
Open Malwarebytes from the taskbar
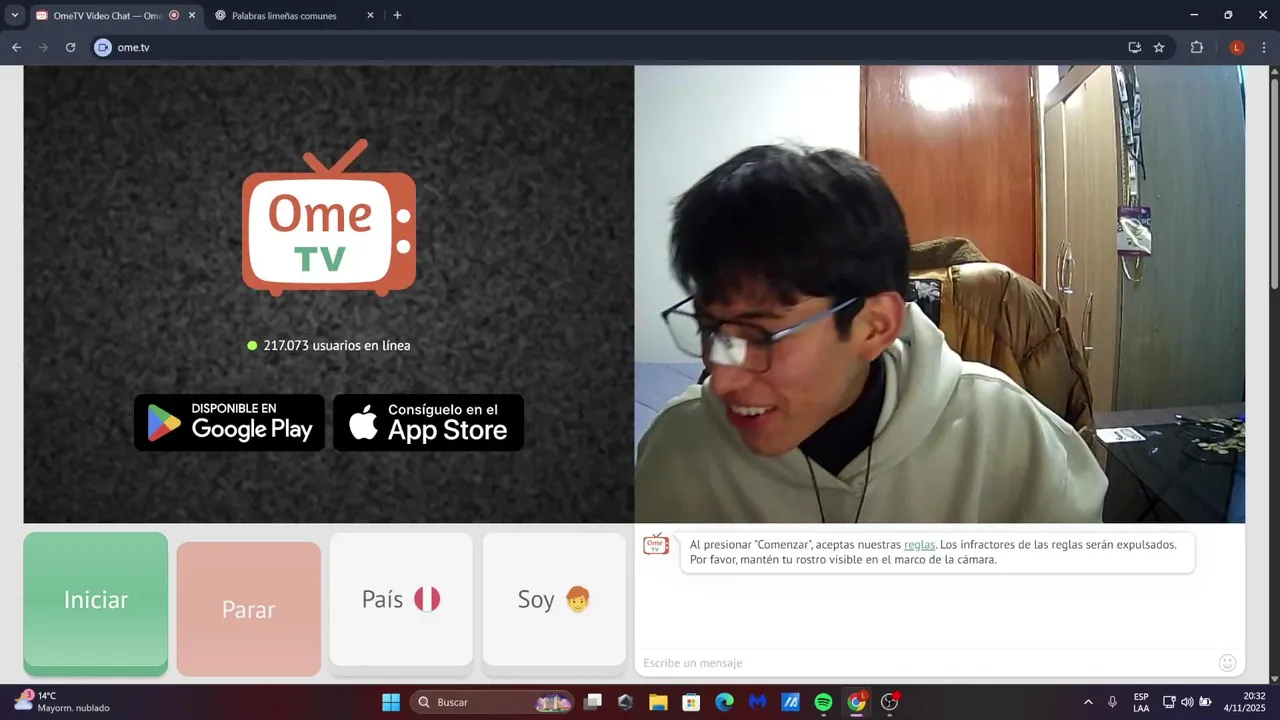point(757,702)
